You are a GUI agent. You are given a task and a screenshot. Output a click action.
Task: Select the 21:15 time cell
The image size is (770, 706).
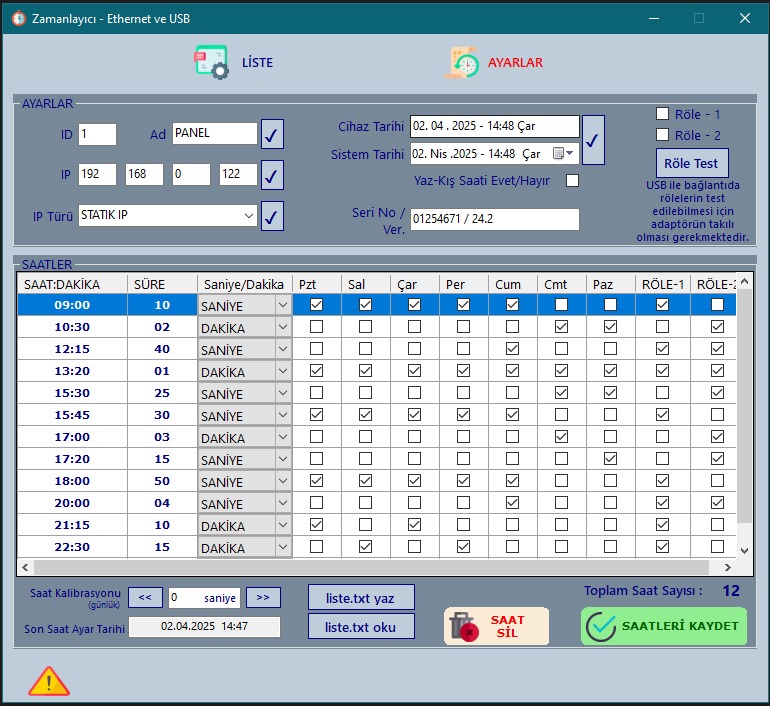click(x=72, y=525)
